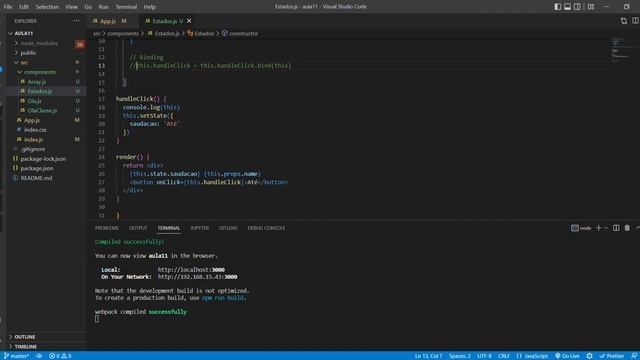Open App.js file in the explorer tree
640x360 pixels.
[x=32, y=120]
